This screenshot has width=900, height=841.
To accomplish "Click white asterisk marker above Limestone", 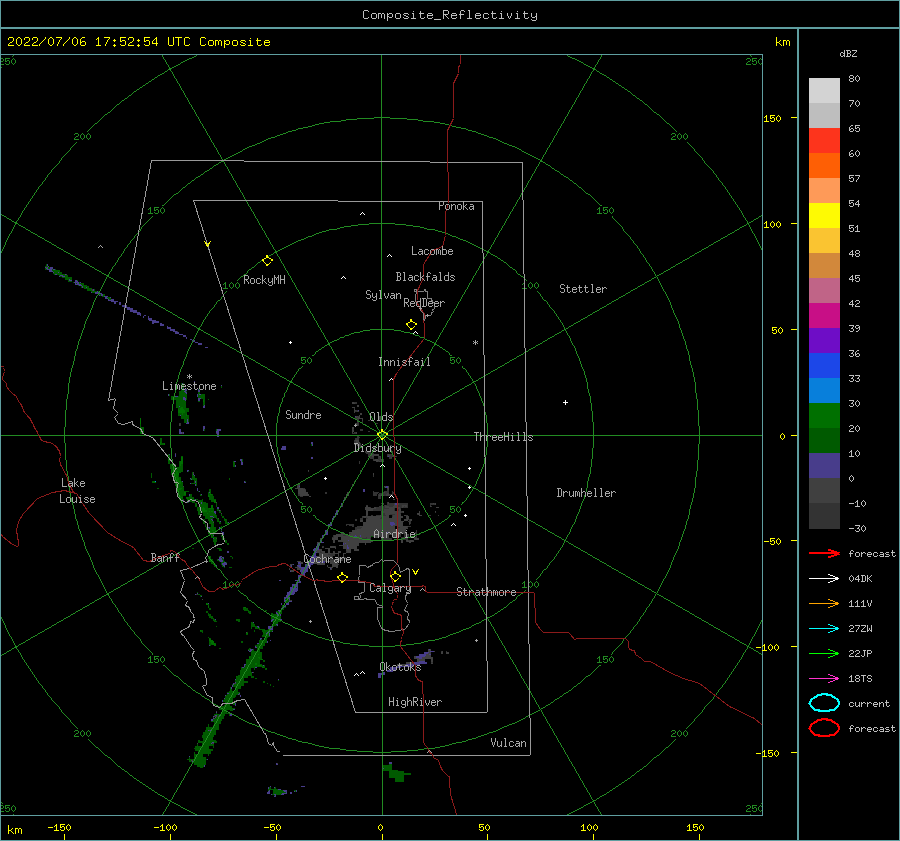I will (x=189, y=377).
